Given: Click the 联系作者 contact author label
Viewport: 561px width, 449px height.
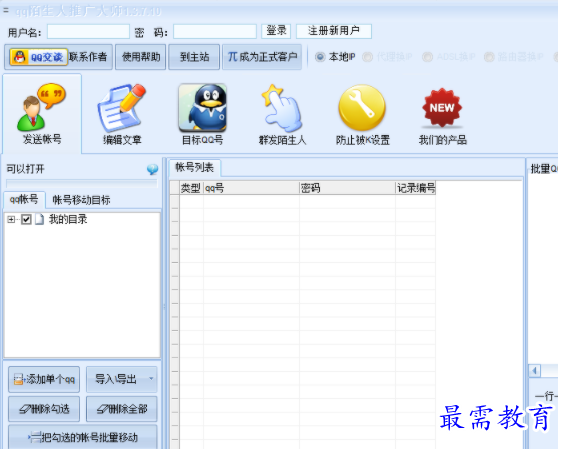Looking at the screenshot, I should [88, 57].
